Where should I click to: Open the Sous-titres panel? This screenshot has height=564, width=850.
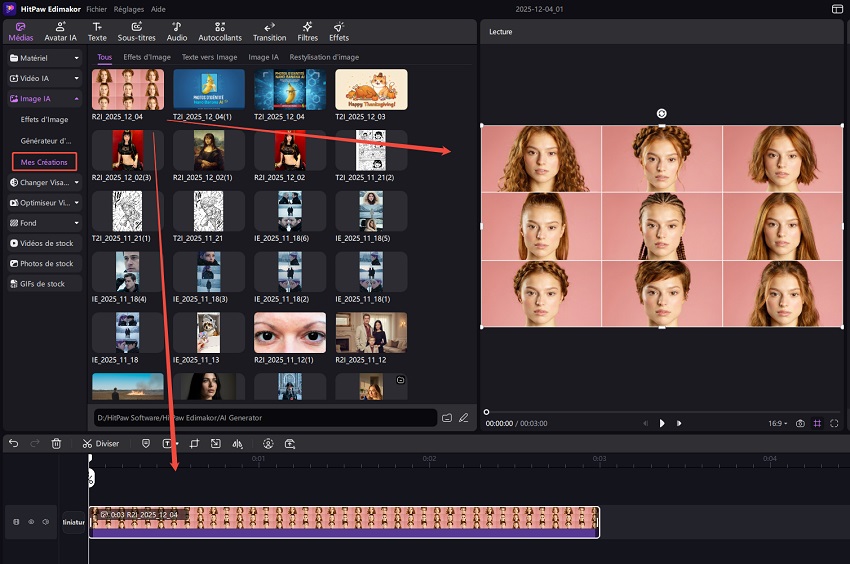pyautogui.click(x=137, y=32)
